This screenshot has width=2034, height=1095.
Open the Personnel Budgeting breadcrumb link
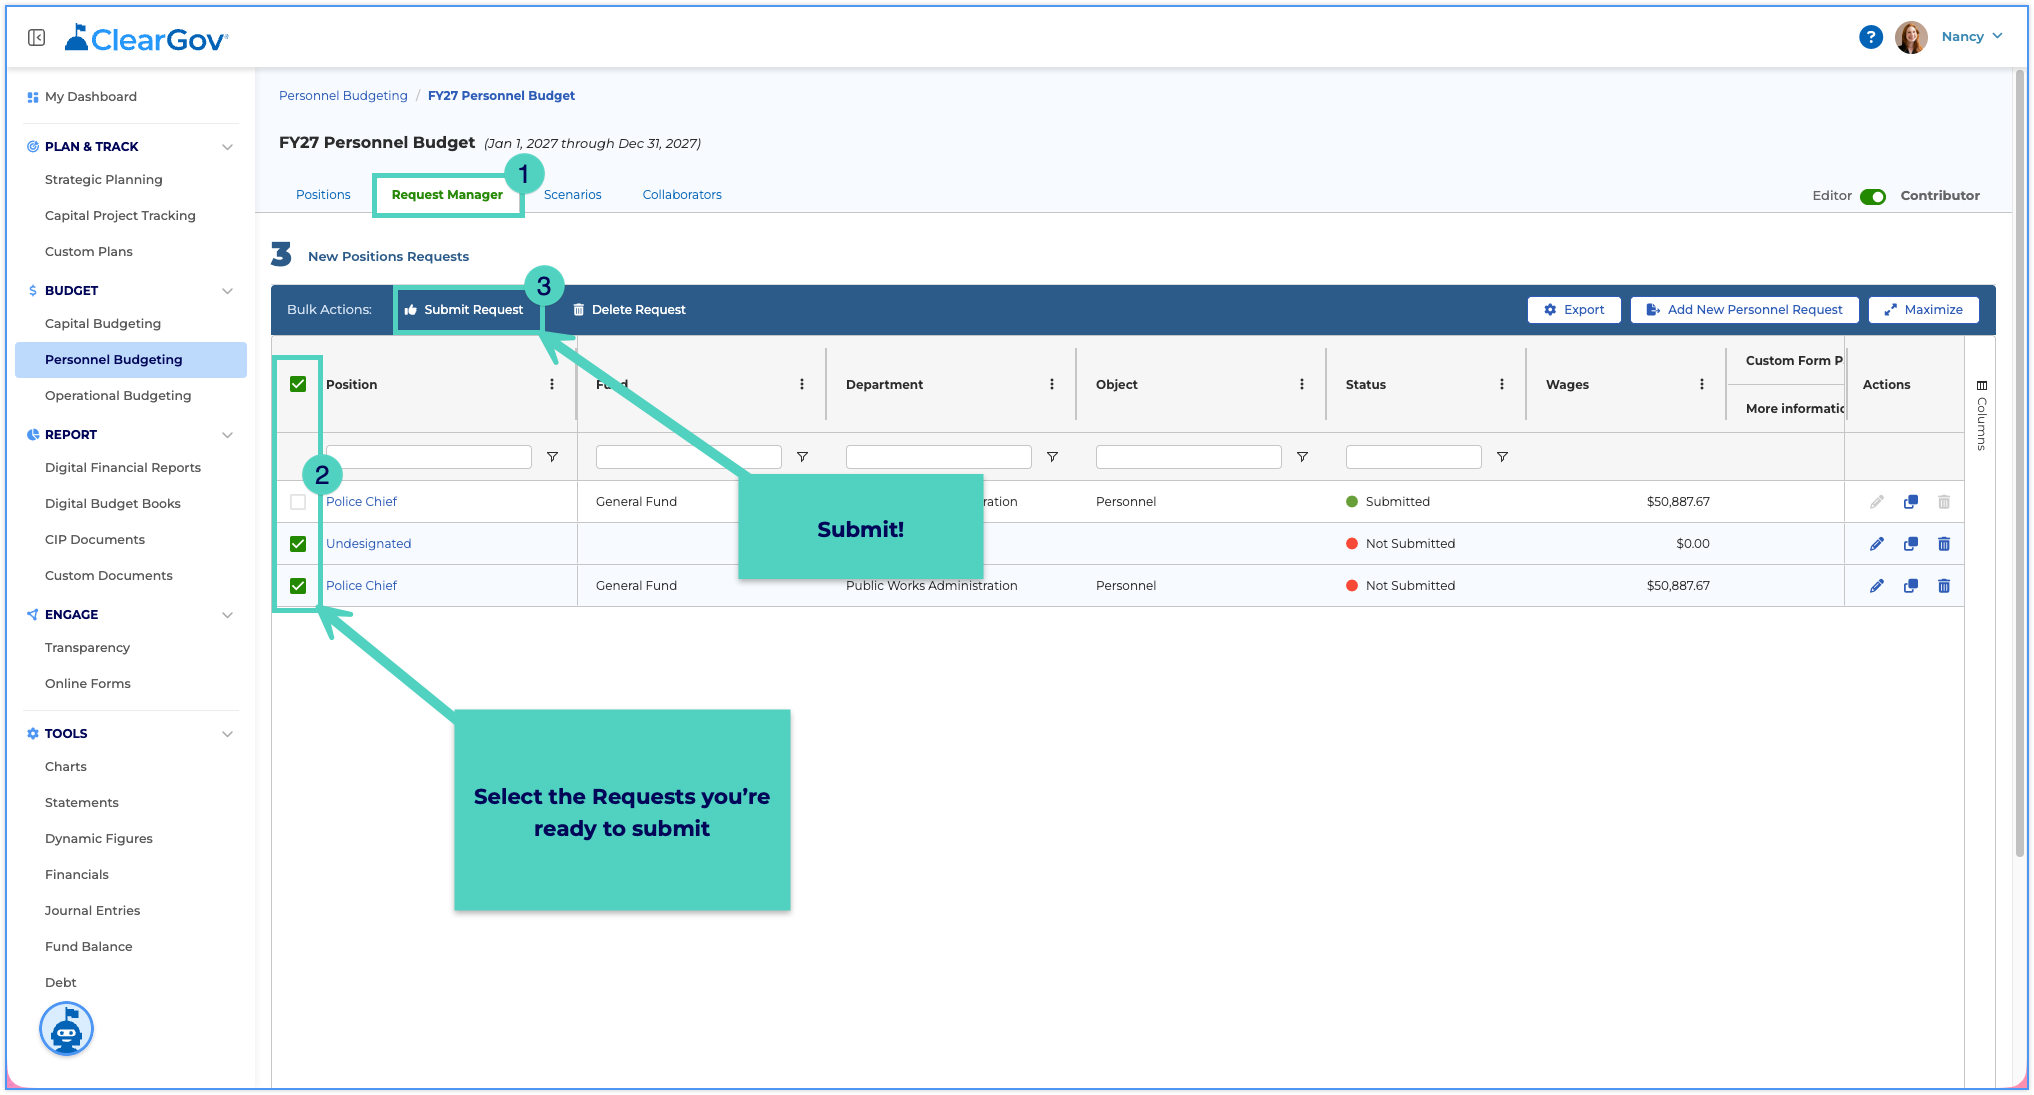[343, 96]
